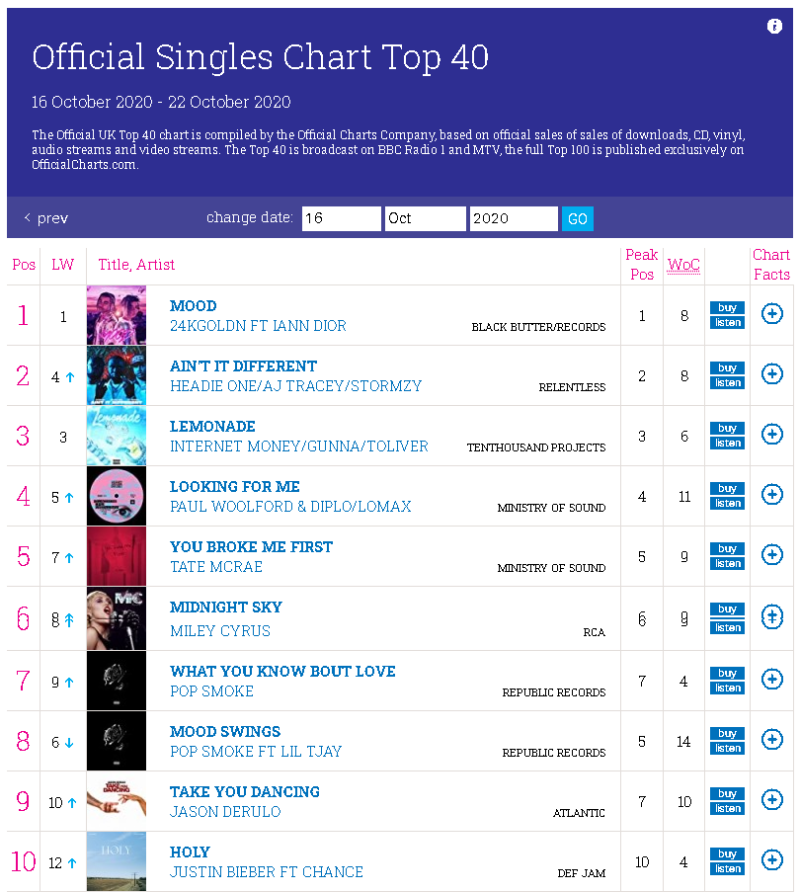Click the month field showing Oct
Screen dimensions: 800x892
pos(427,218)
